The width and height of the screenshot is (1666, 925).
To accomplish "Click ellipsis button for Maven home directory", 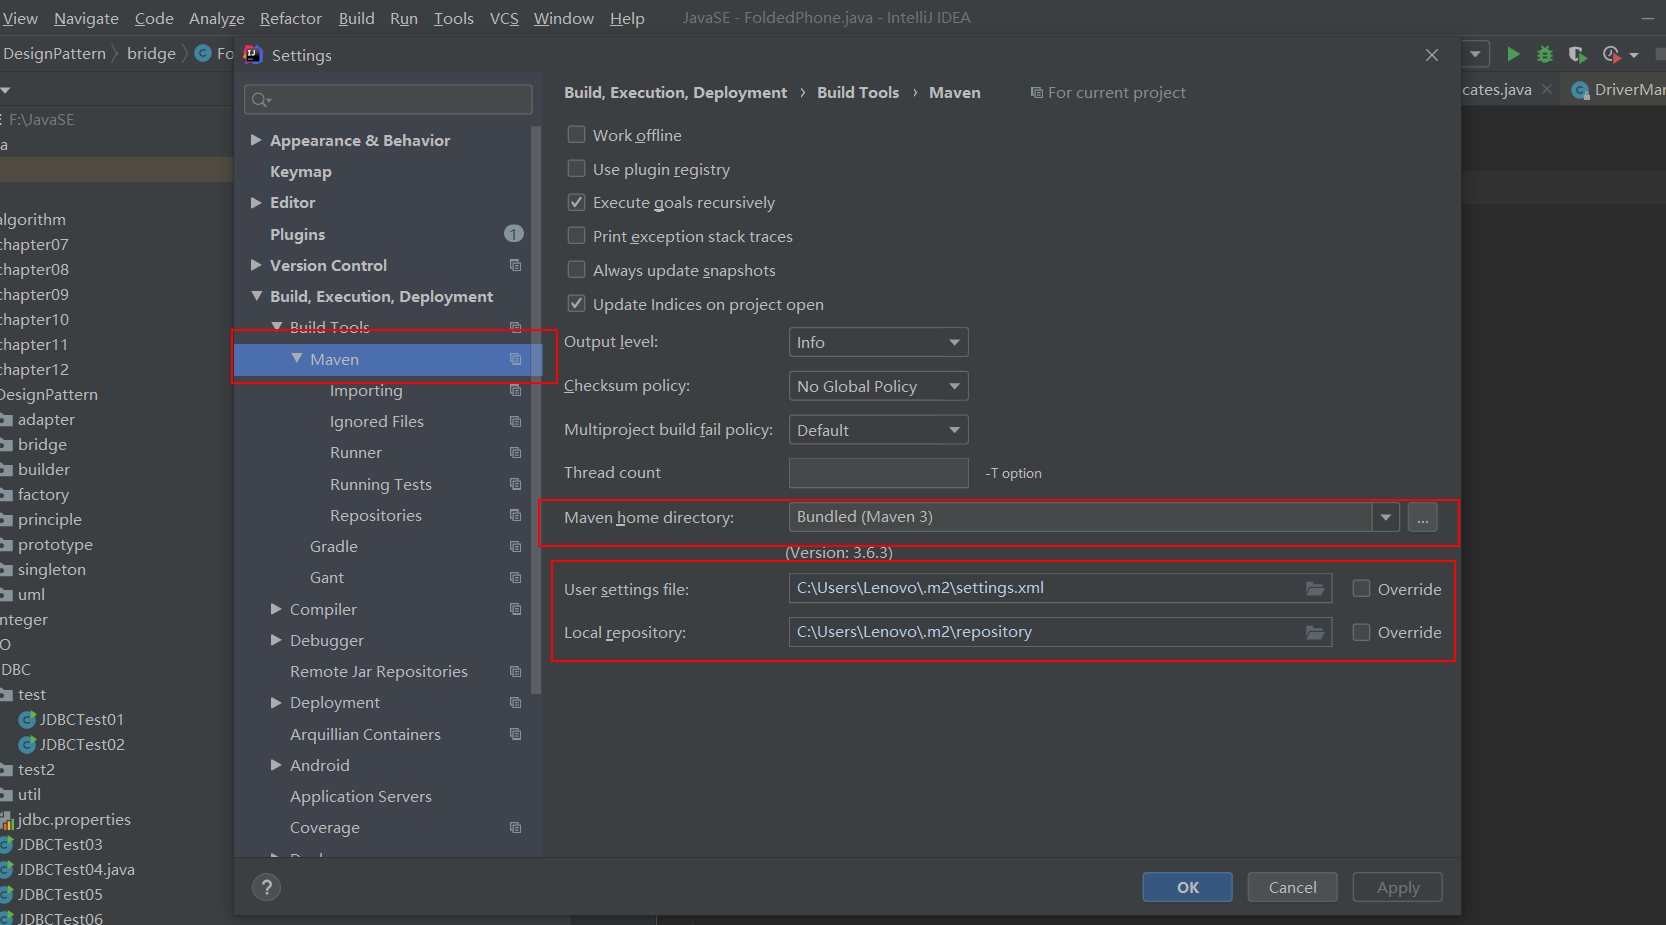I will click(x=1422, y=517).
